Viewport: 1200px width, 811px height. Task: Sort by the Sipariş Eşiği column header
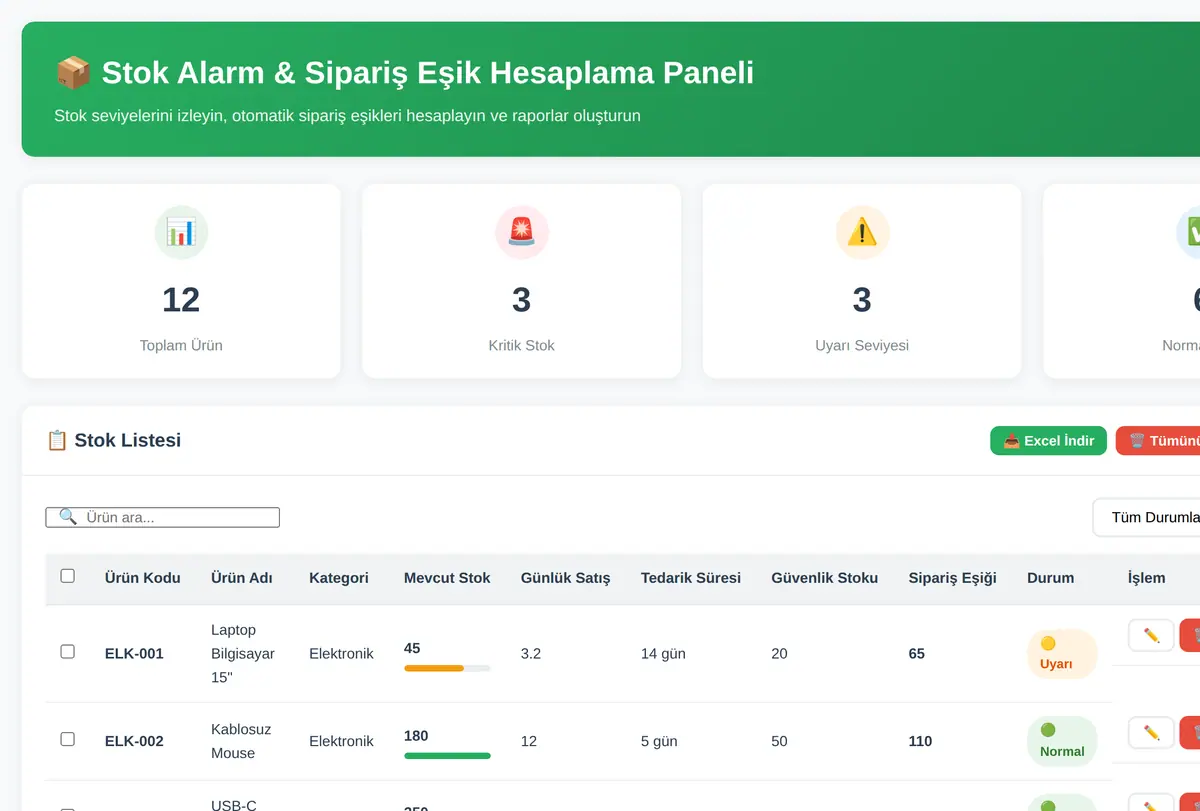[x=953, y=578]
